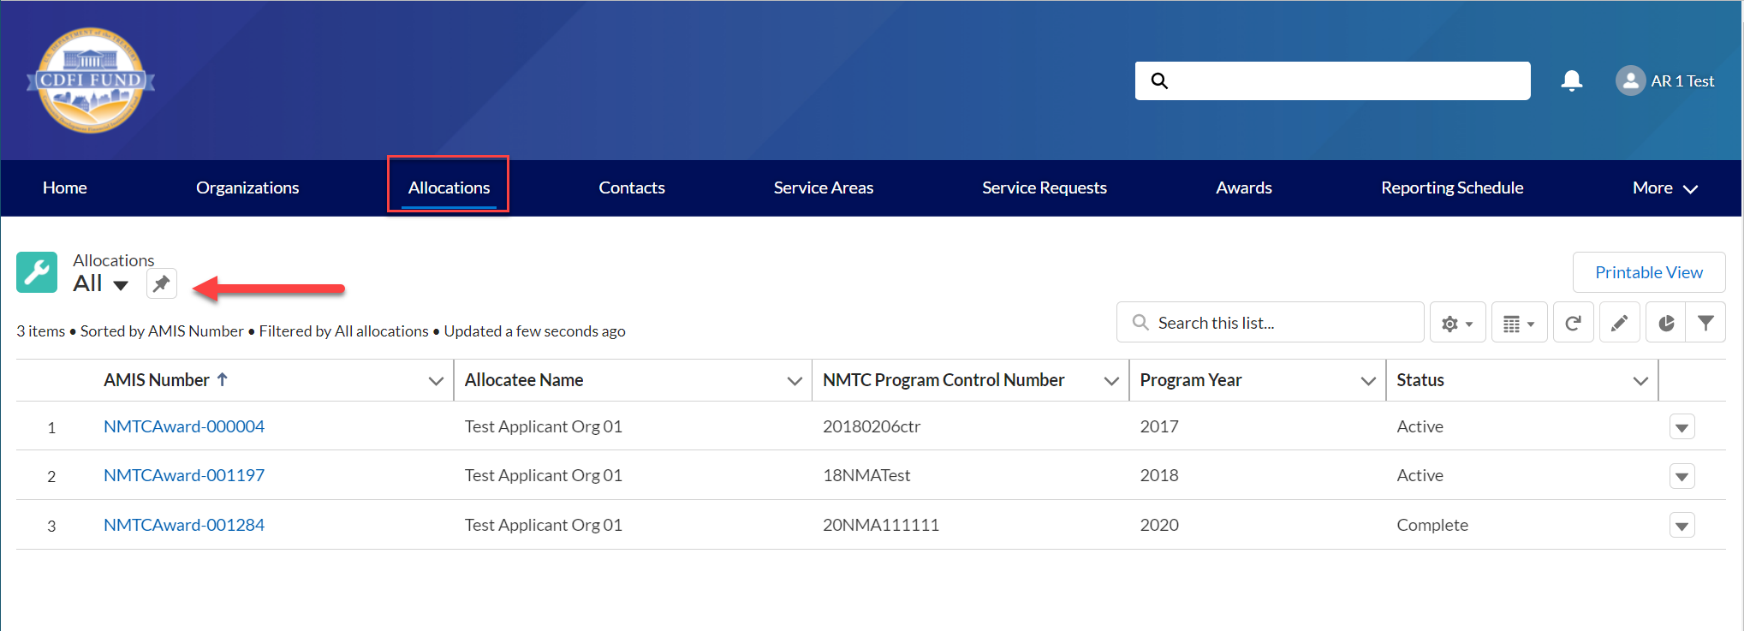Open the display-as table dropdown
1744x631 pixels.
(1518, 323)
